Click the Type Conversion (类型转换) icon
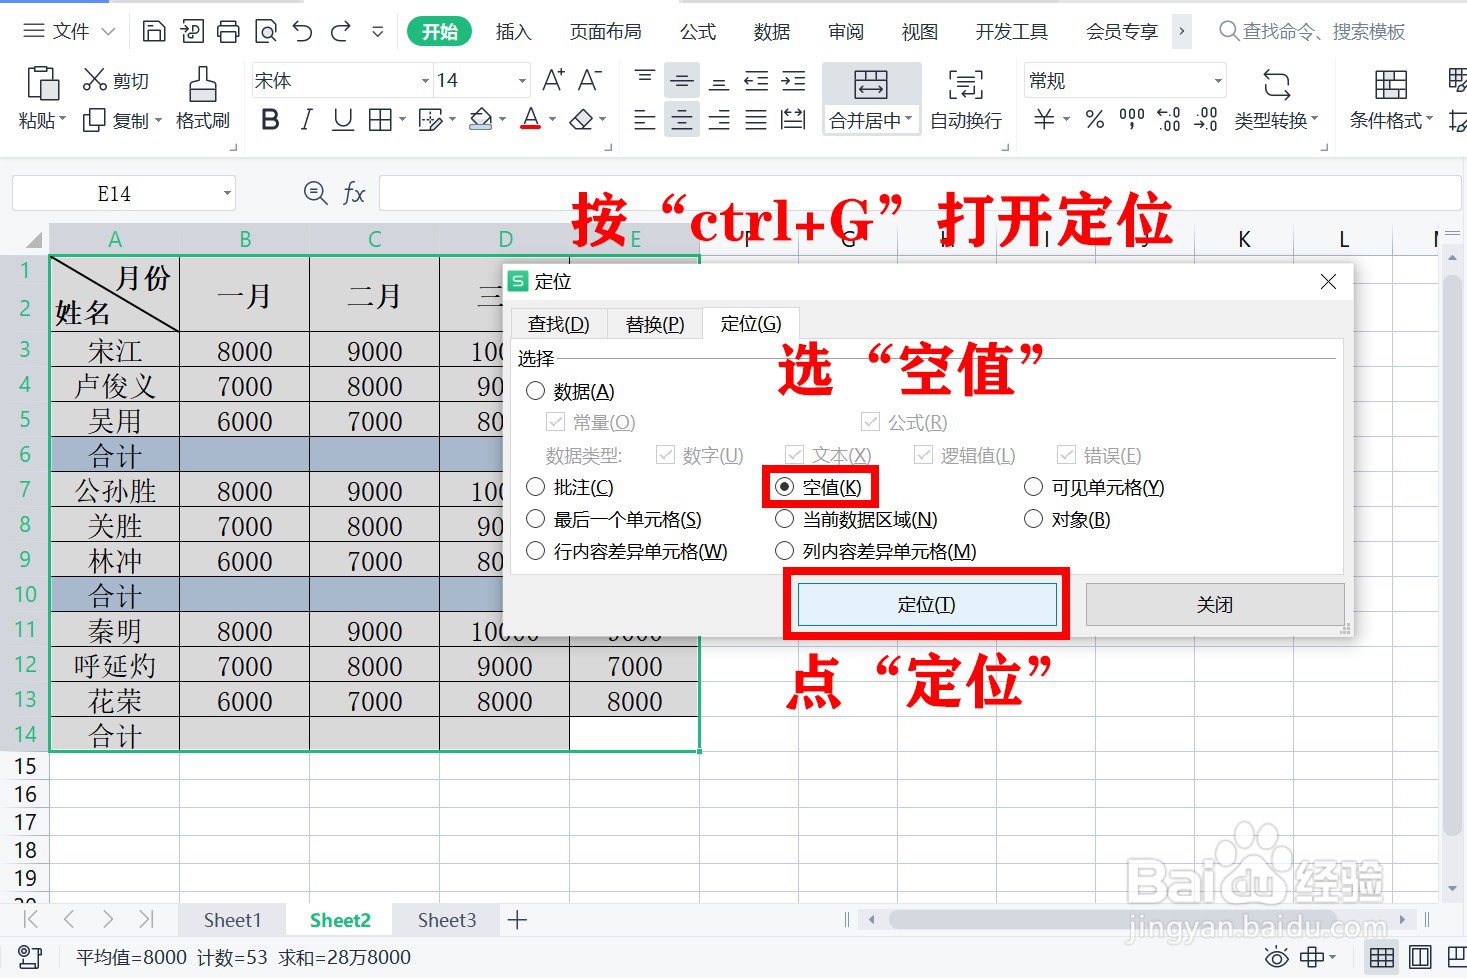This screenshot has width=1467, height=978. 1277,85
